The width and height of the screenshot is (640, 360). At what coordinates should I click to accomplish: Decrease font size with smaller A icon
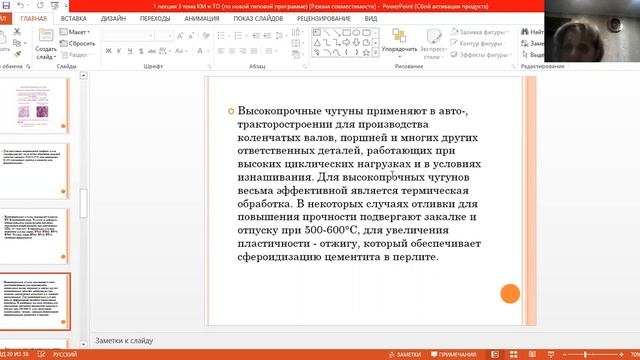pos(191,36)
